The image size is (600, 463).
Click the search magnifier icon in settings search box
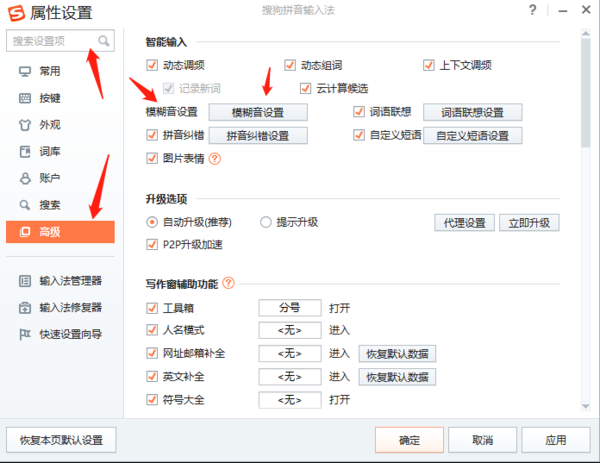103,41
